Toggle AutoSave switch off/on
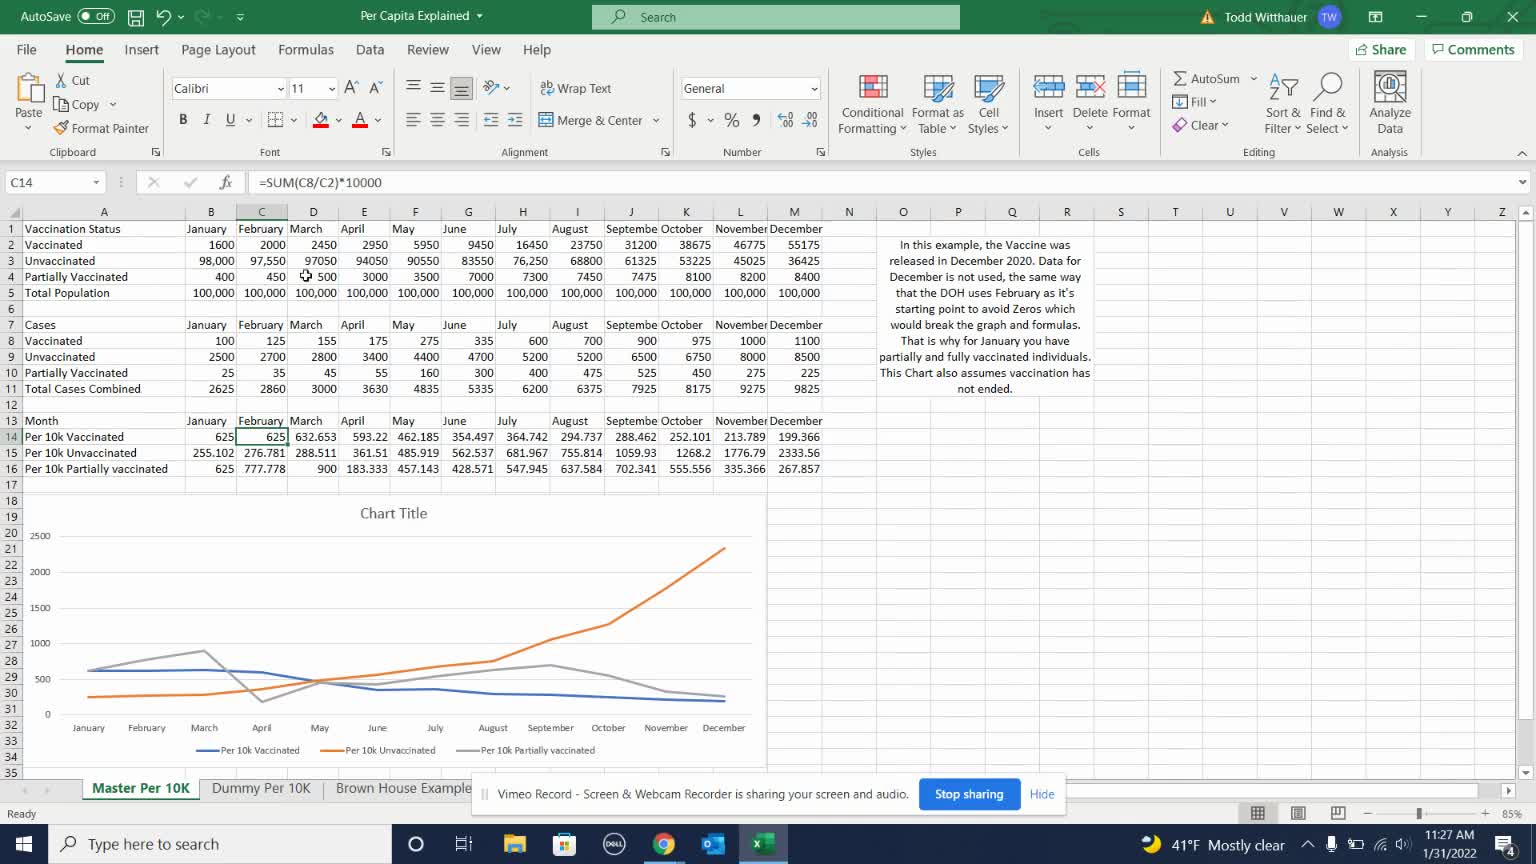The width and height of the screenshot is (1536, 864). coord(96,17)
